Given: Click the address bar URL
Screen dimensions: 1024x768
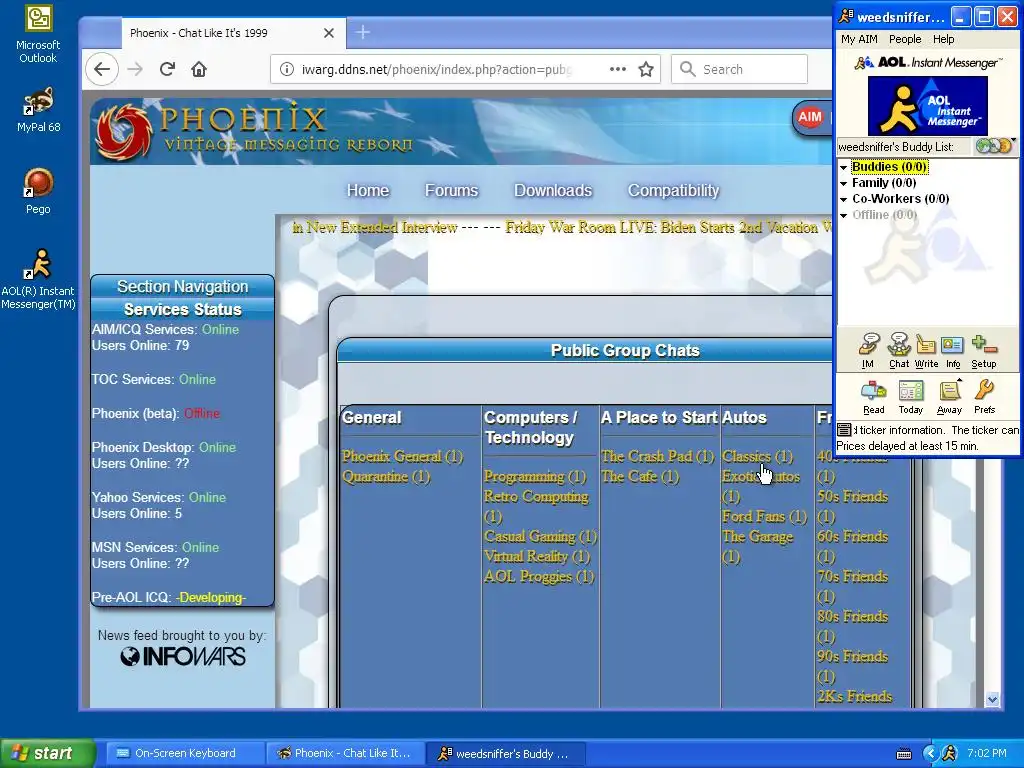Looking at the screenshot, I should pos(436,69).
